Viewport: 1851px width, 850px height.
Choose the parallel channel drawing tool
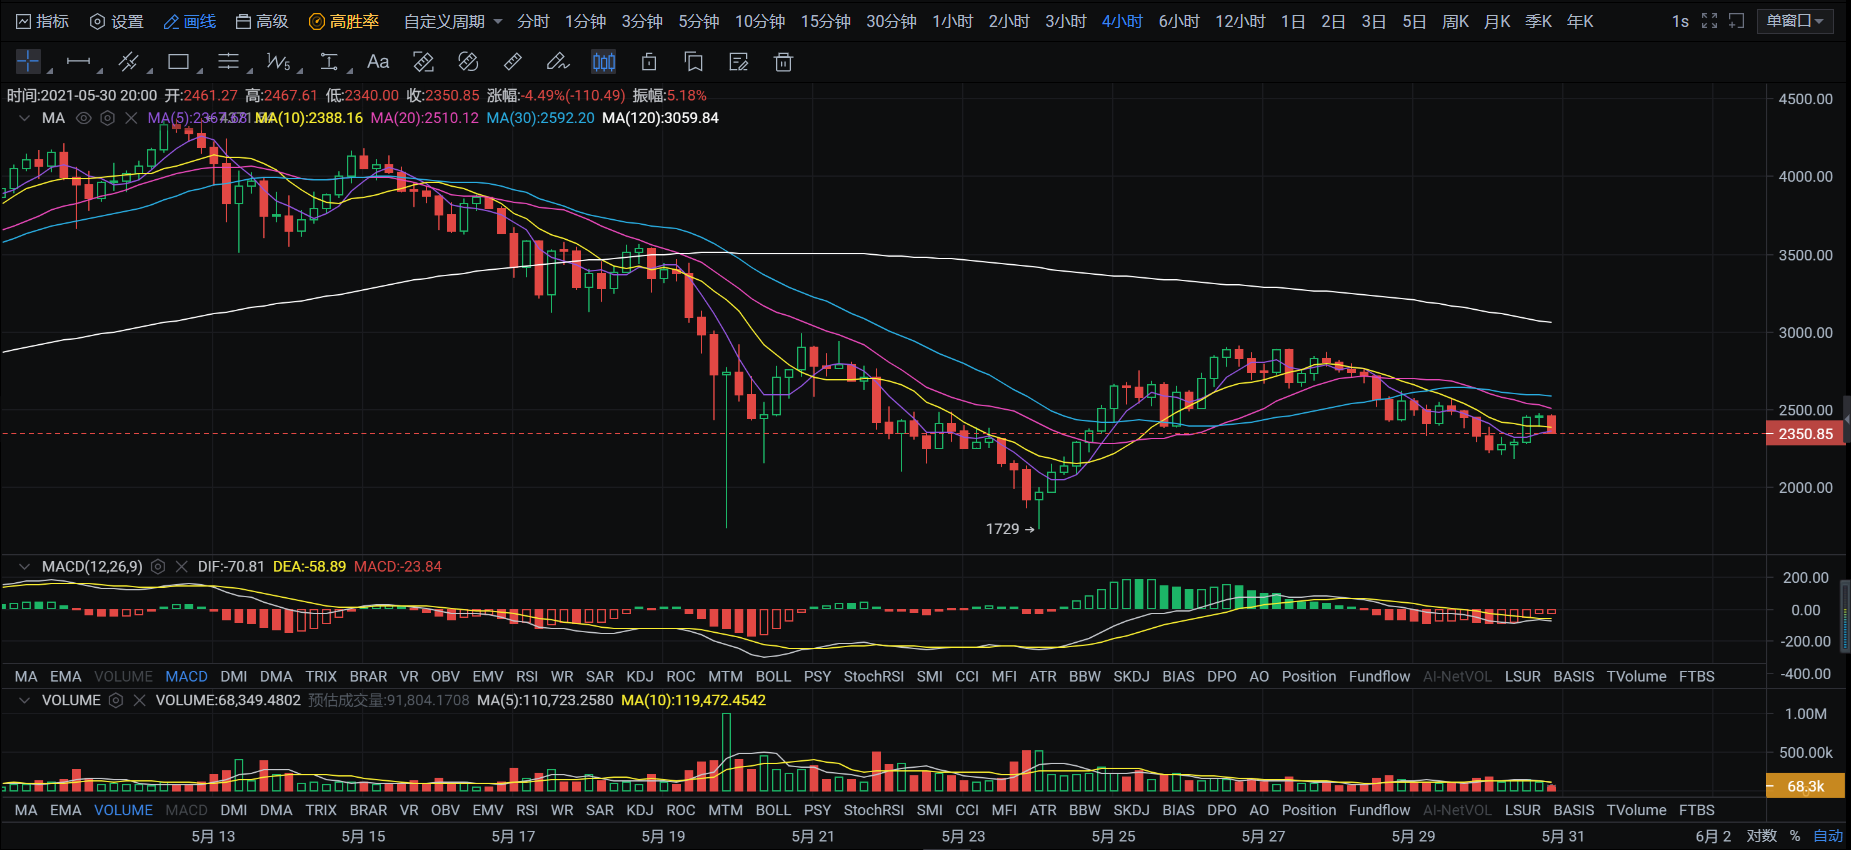click(128, 62)
